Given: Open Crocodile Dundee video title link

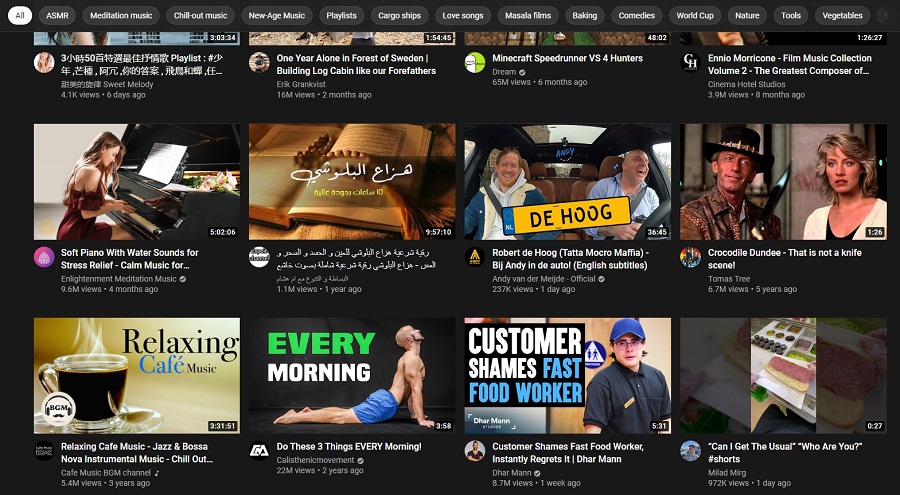Looking at the screenshot, I should (x=784, y=259).
